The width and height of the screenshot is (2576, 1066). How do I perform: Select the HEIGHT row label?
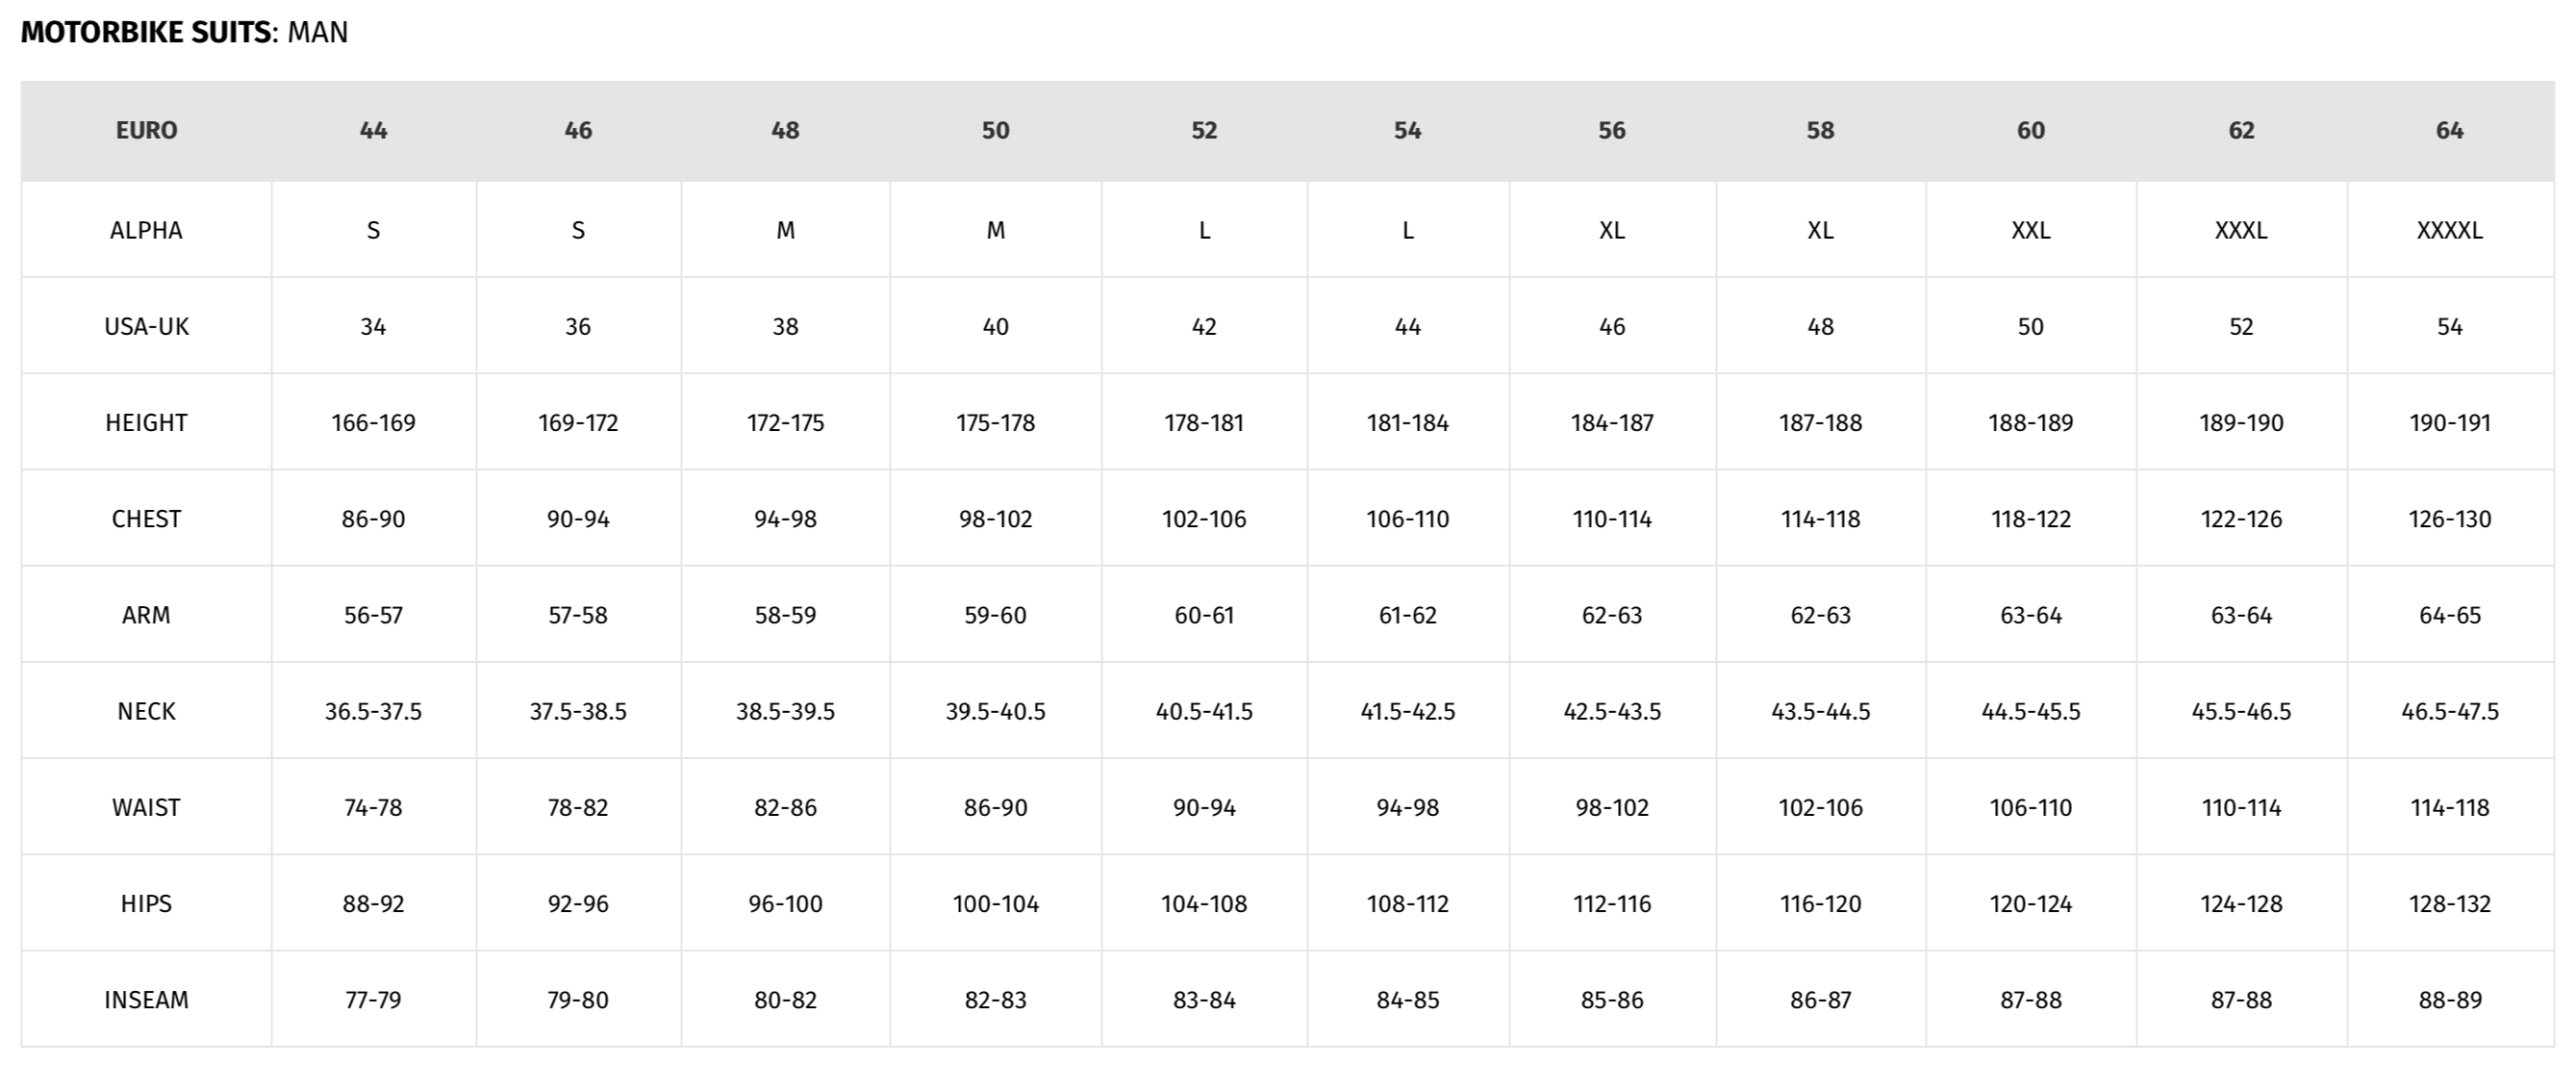pyautogui.click(x=146, y=422)
